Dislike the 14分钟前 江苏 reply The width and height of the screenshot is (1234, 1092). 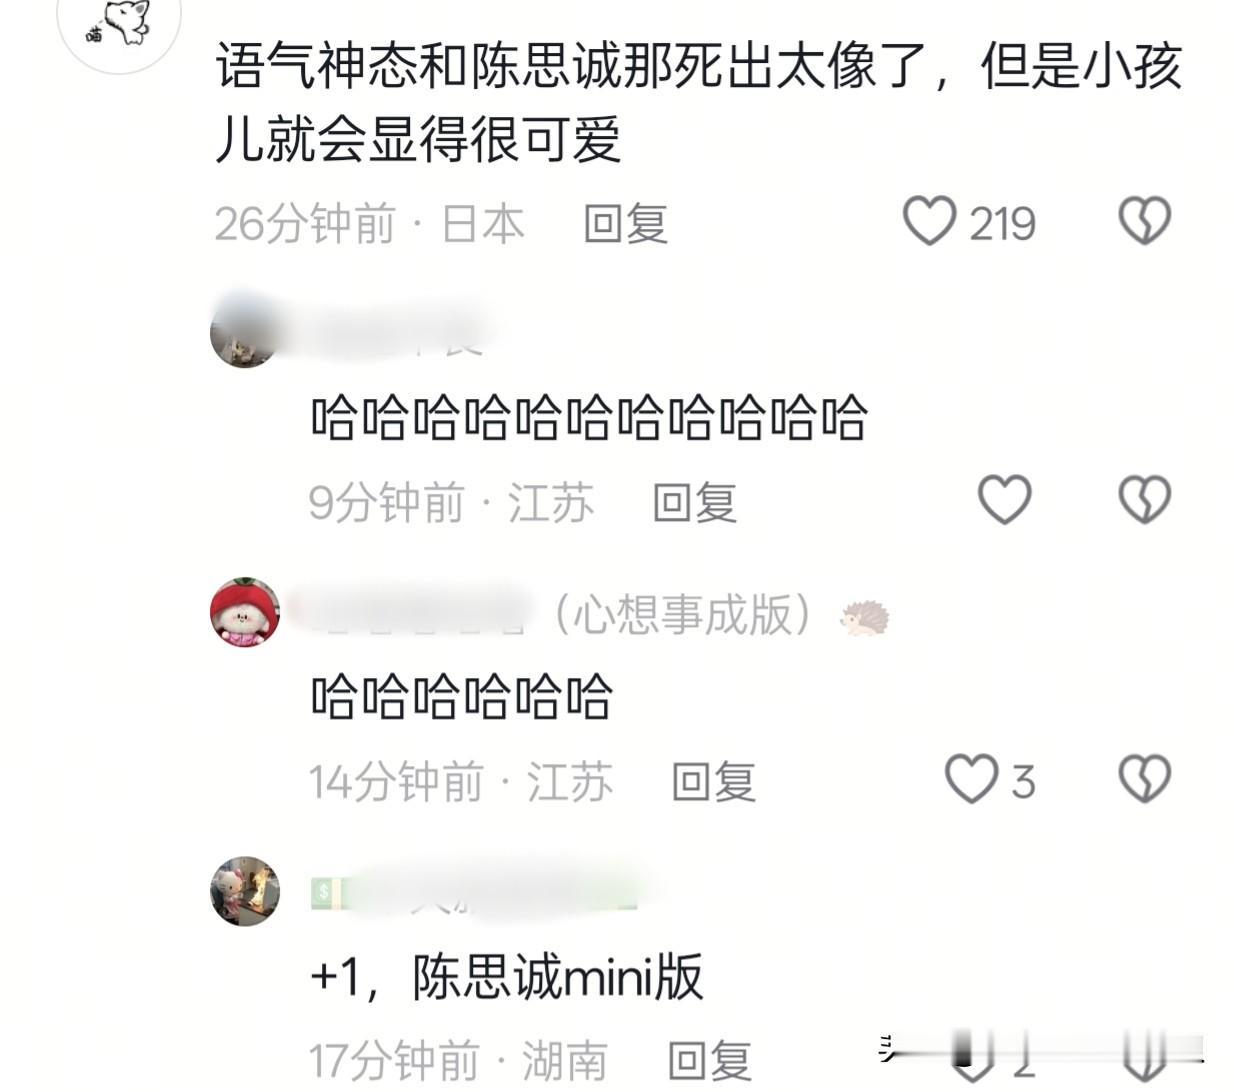pyautogui.click(x=1144, y=779)
